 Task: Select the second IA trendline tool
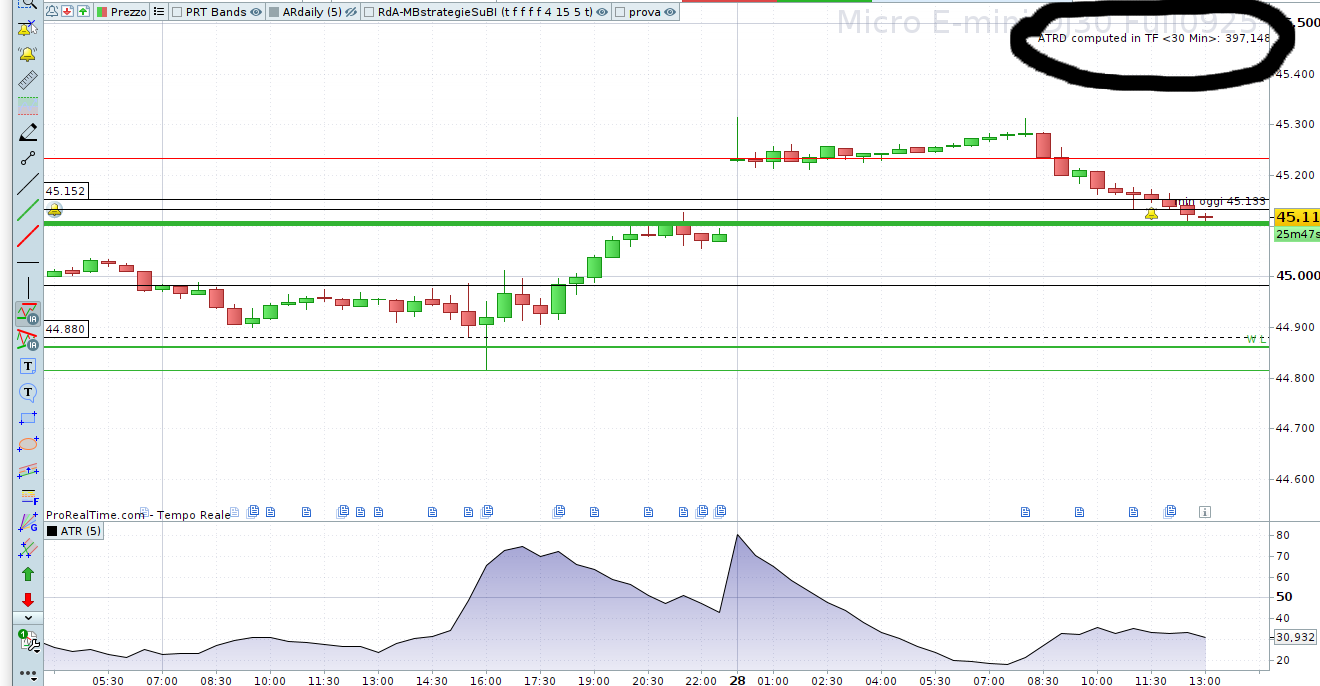click(x=27, y=340)
